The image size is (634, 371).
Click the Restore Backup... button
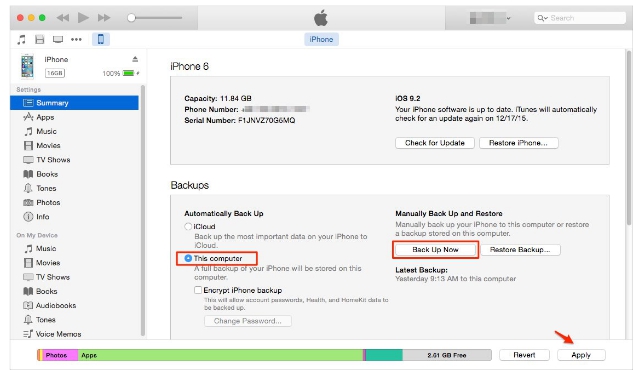point(520,250)
